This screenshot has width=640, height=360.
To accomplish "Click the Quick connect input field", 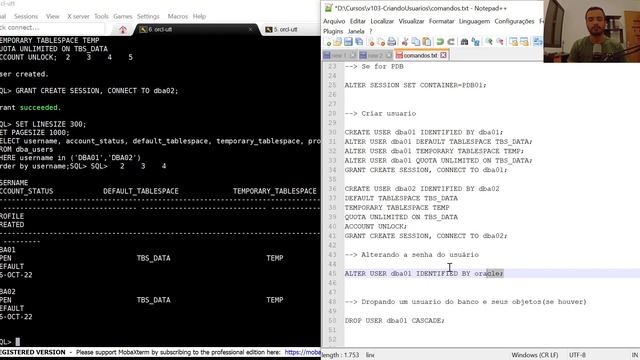I will point(51,28).
